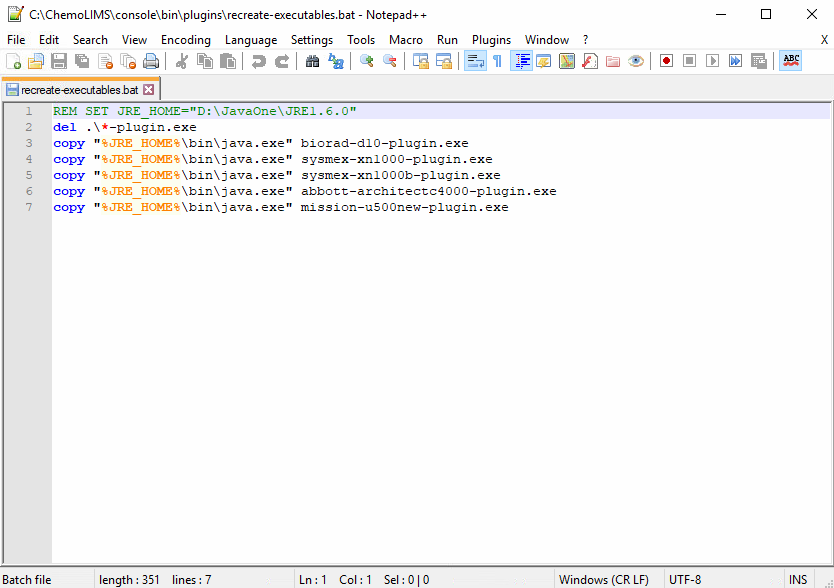Toggle word wrap in the toolbar
This screenshot has height=588, width=834.
click(x=475, y=61)
